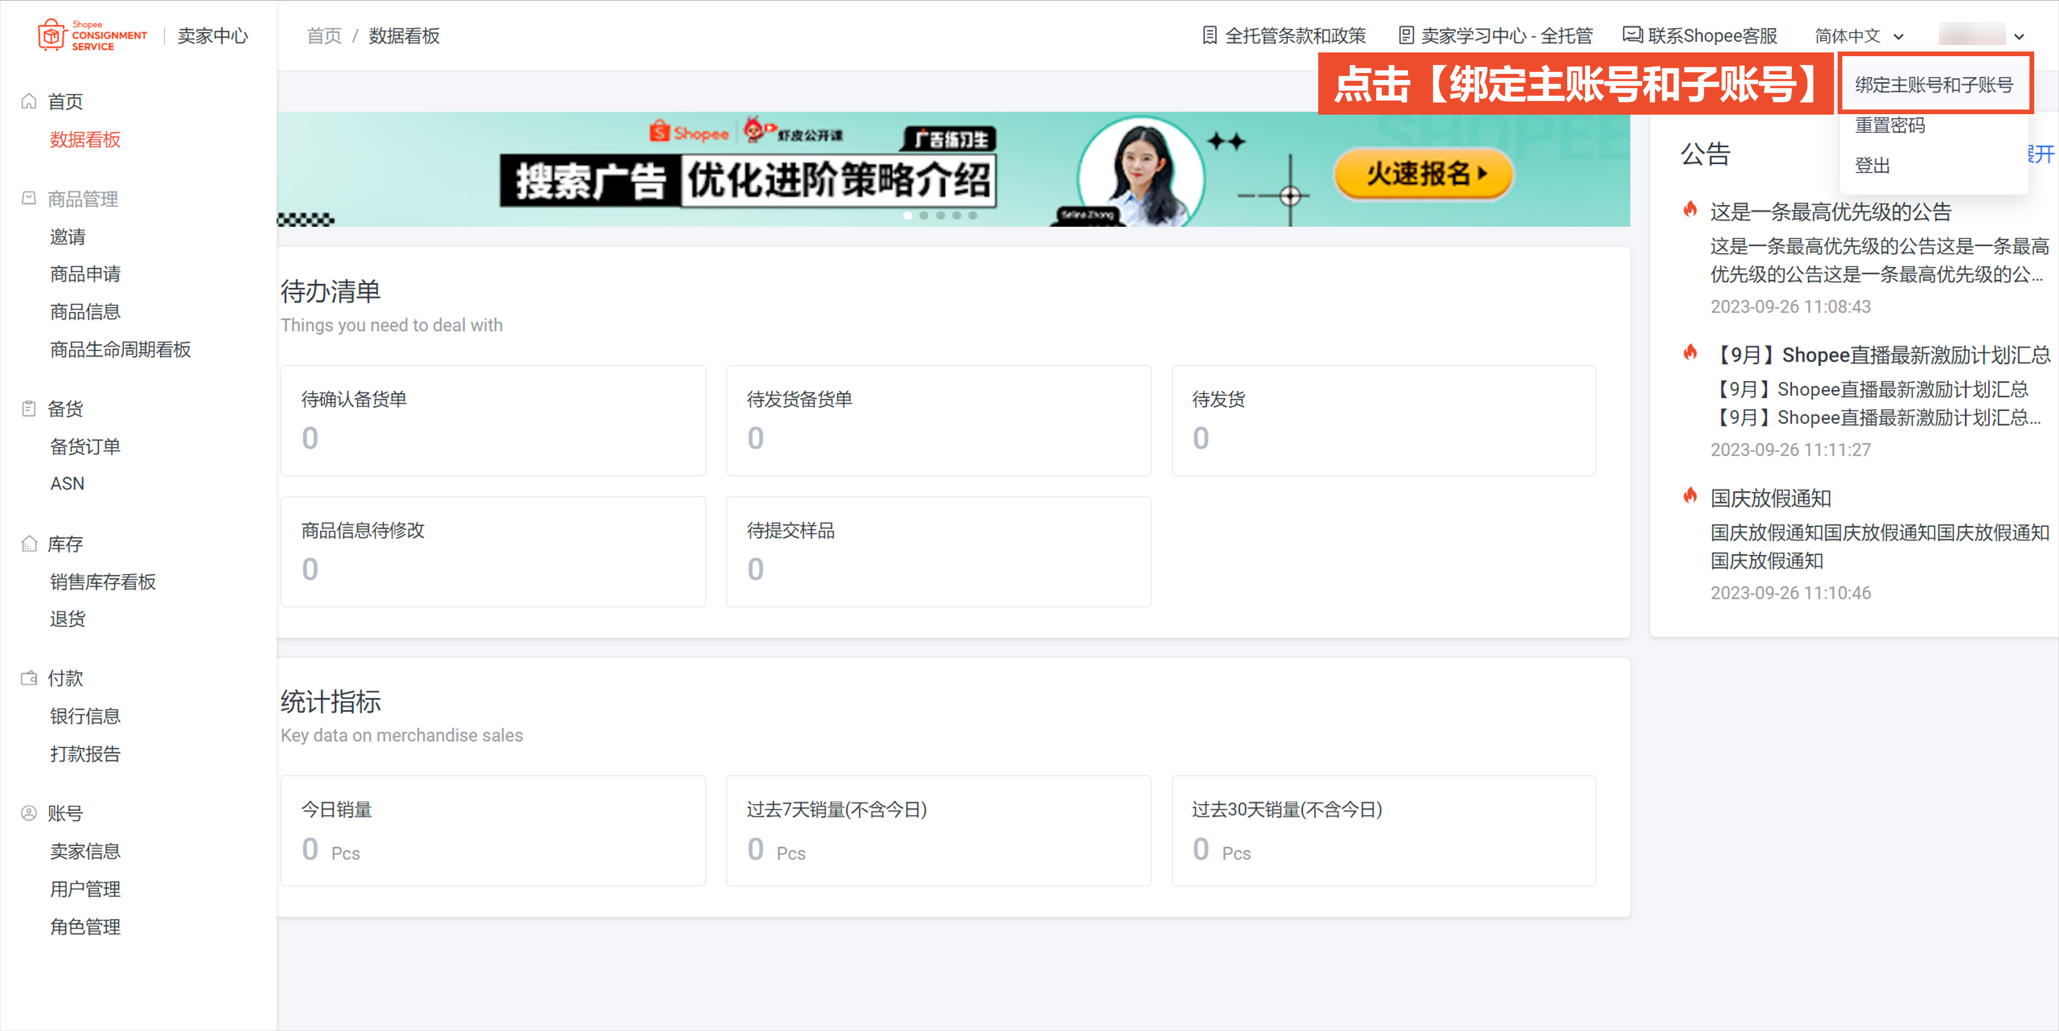The height and width of the screenshot is (1031, 2059).
Task: Open announcement 这是一条最高优先级的公告
Action: tap(1830, 211)
